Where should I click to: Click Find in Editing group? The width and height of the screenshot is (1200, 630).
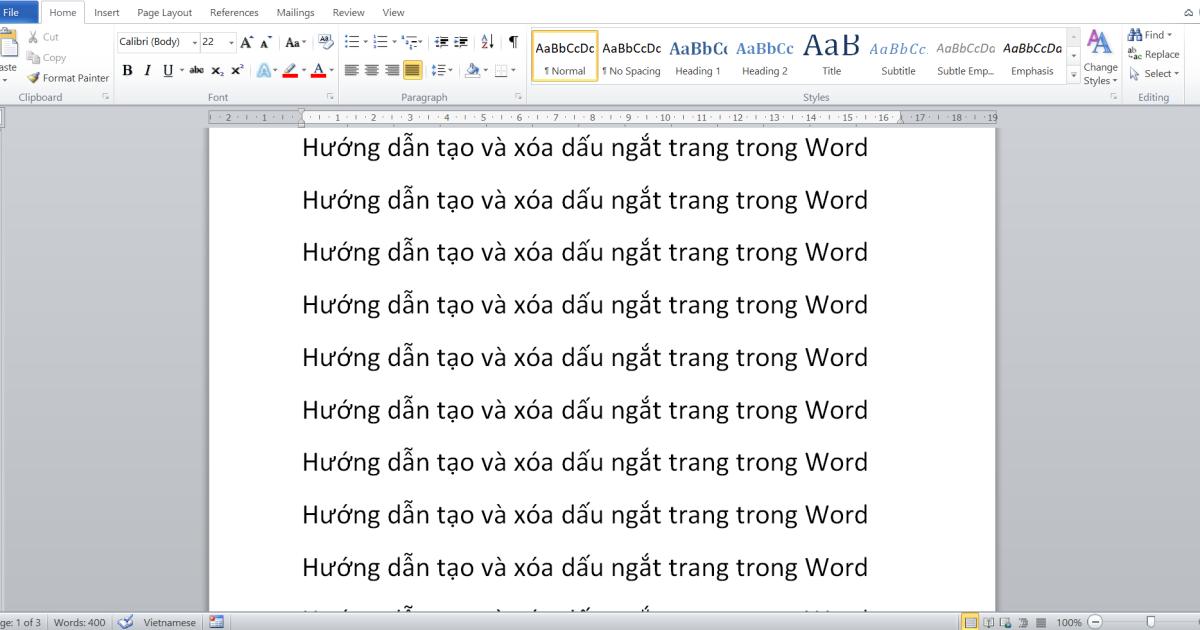pos(1151,35)
